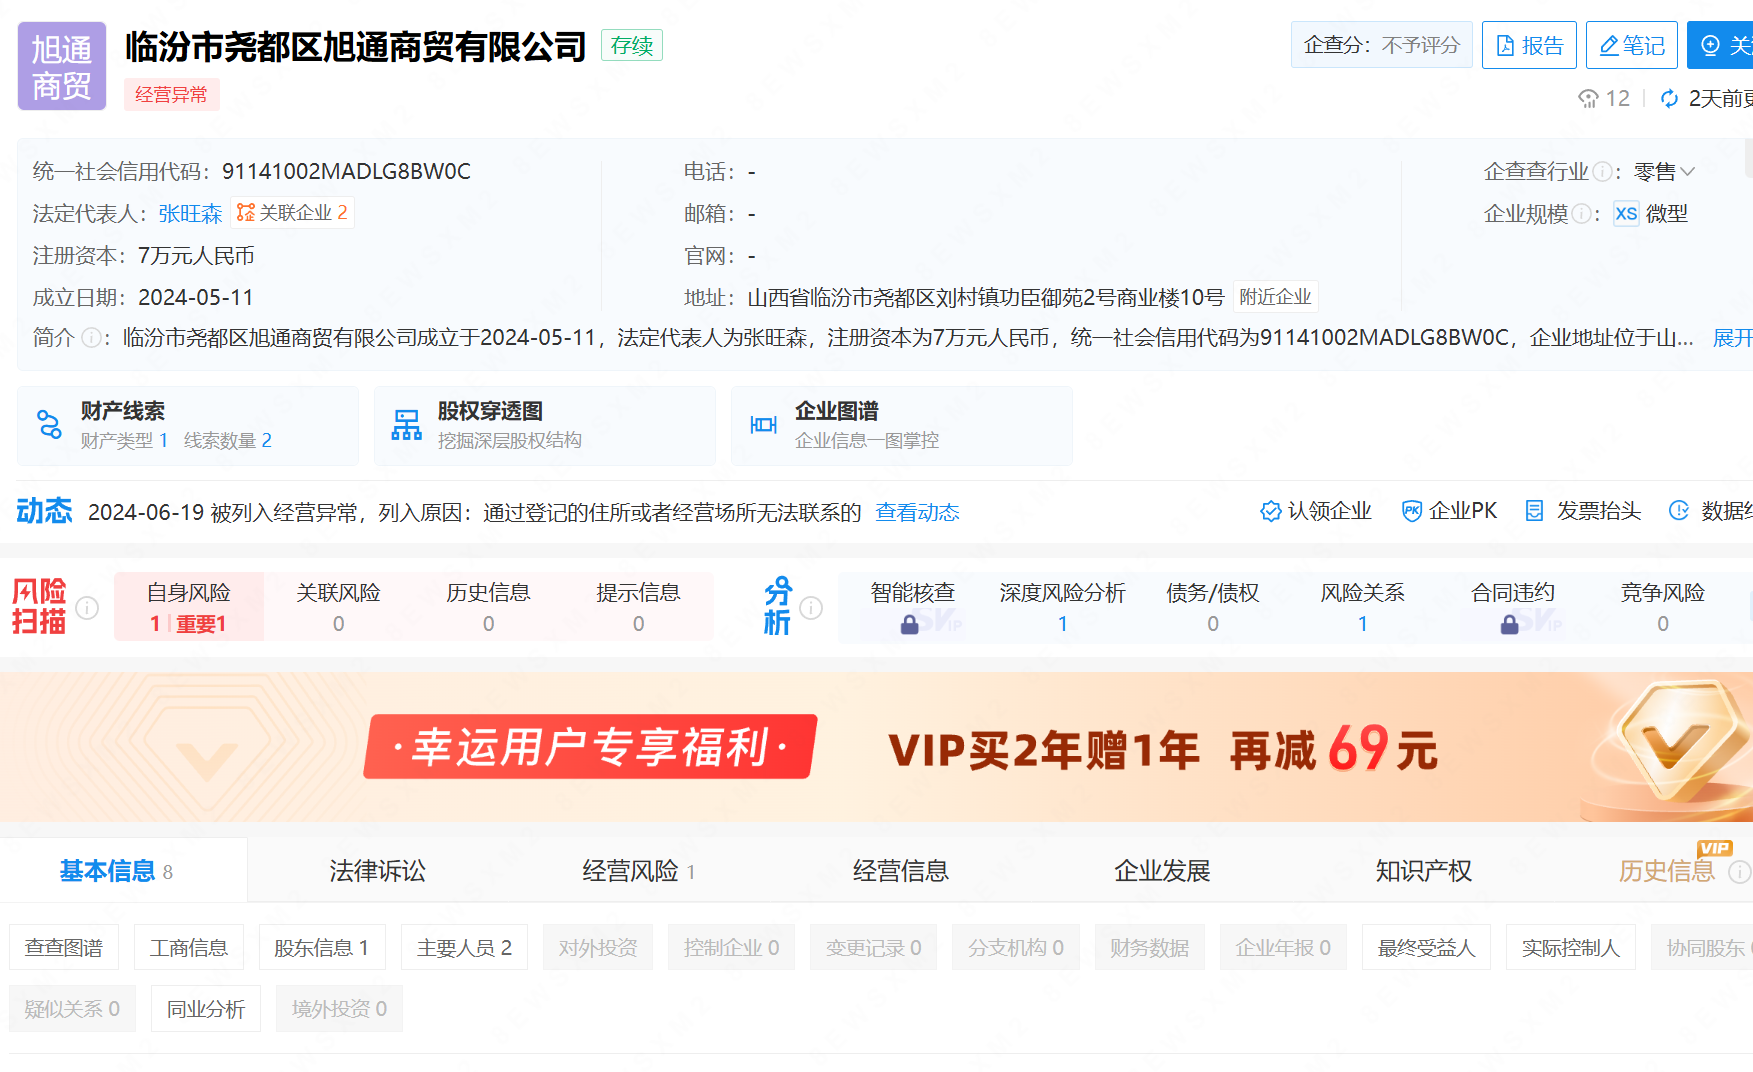
Task: Open the 经营信息 tab
Action: coord(900,871)
